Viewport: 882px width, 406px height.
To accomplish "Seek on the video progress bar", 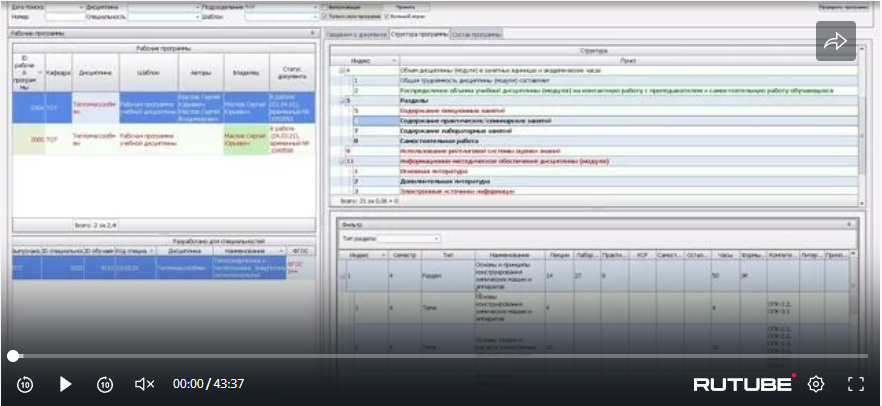I will (440, 356).
